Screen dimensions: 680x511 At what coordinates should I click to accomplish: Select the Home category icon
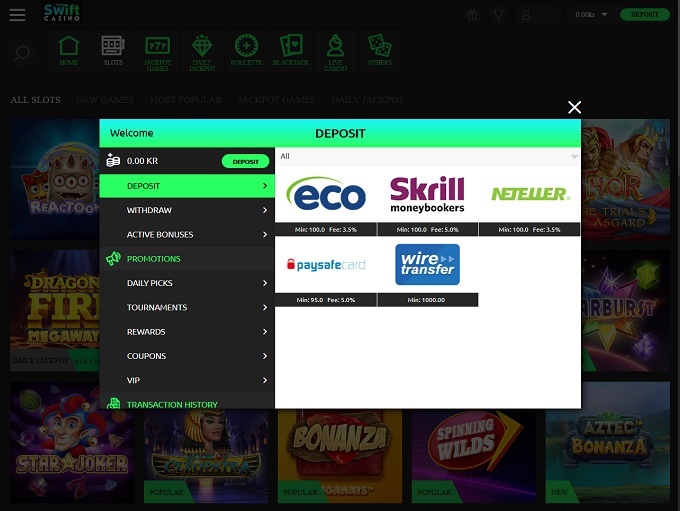coord(68,49)
